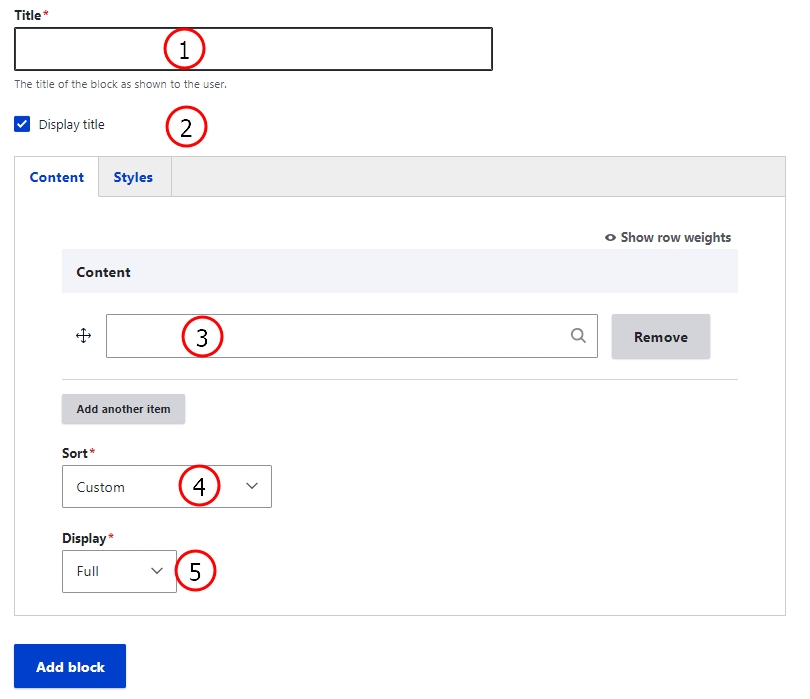The image size is (810, 699).
Task: Click the chevron arrow in Sort dropdown
Action: (252, 486)
